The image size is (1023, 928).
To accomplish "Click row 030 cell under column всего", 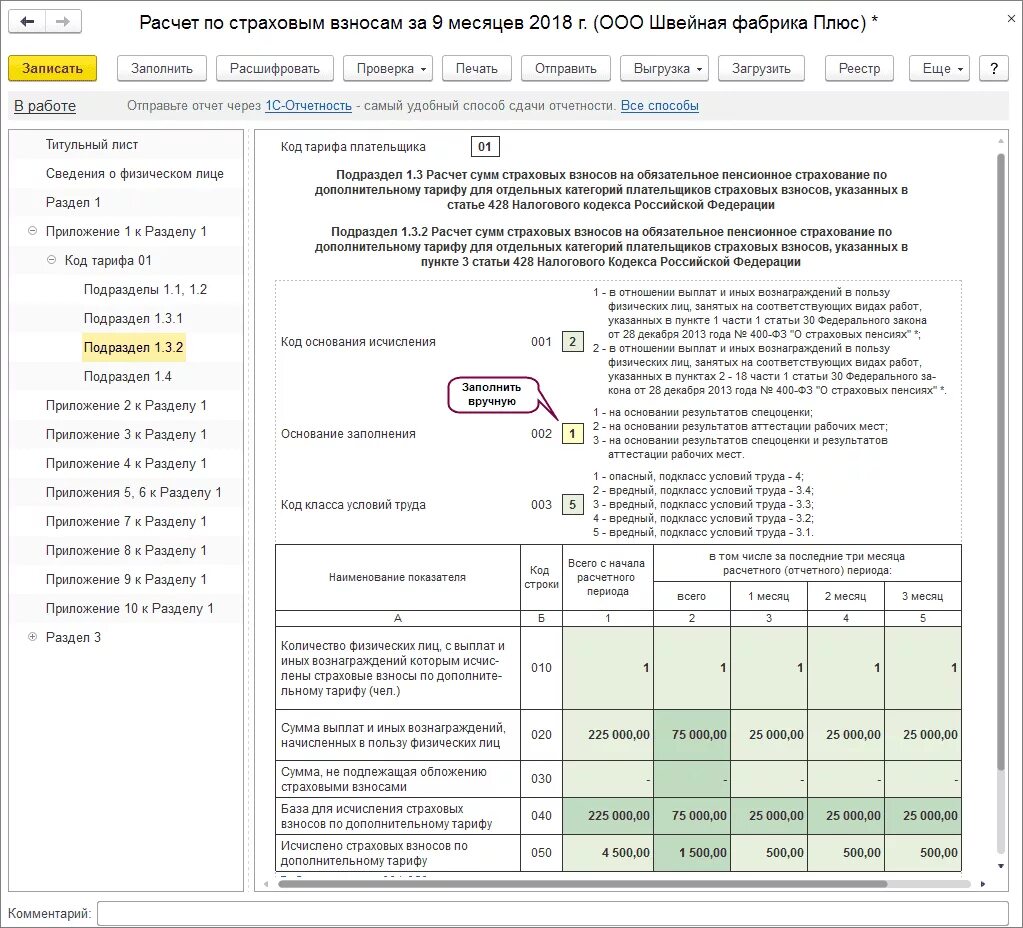I will point(692,779).
